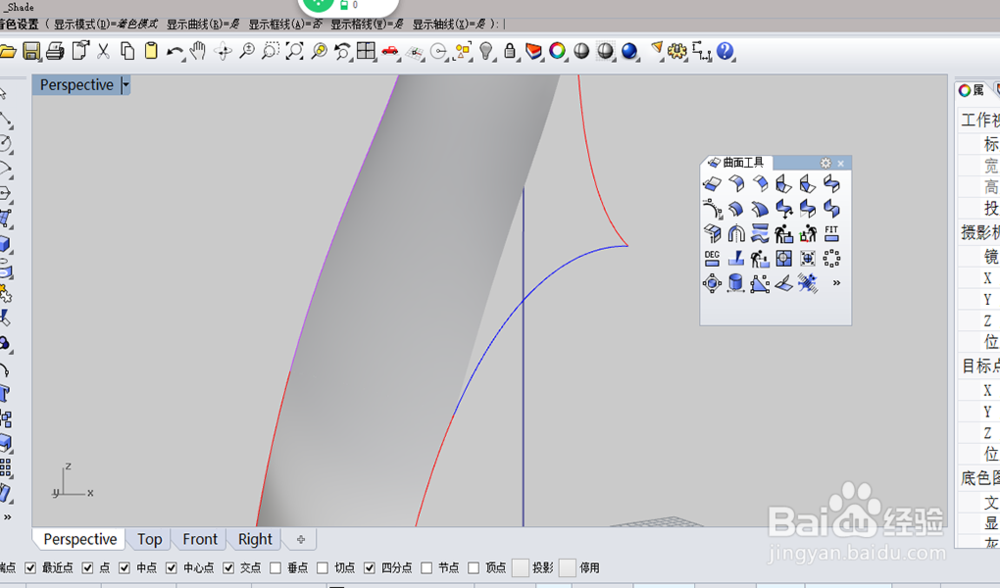
Task: Click the blue help question mark icon
Action: pyautogui.click(x=725, y=51)
